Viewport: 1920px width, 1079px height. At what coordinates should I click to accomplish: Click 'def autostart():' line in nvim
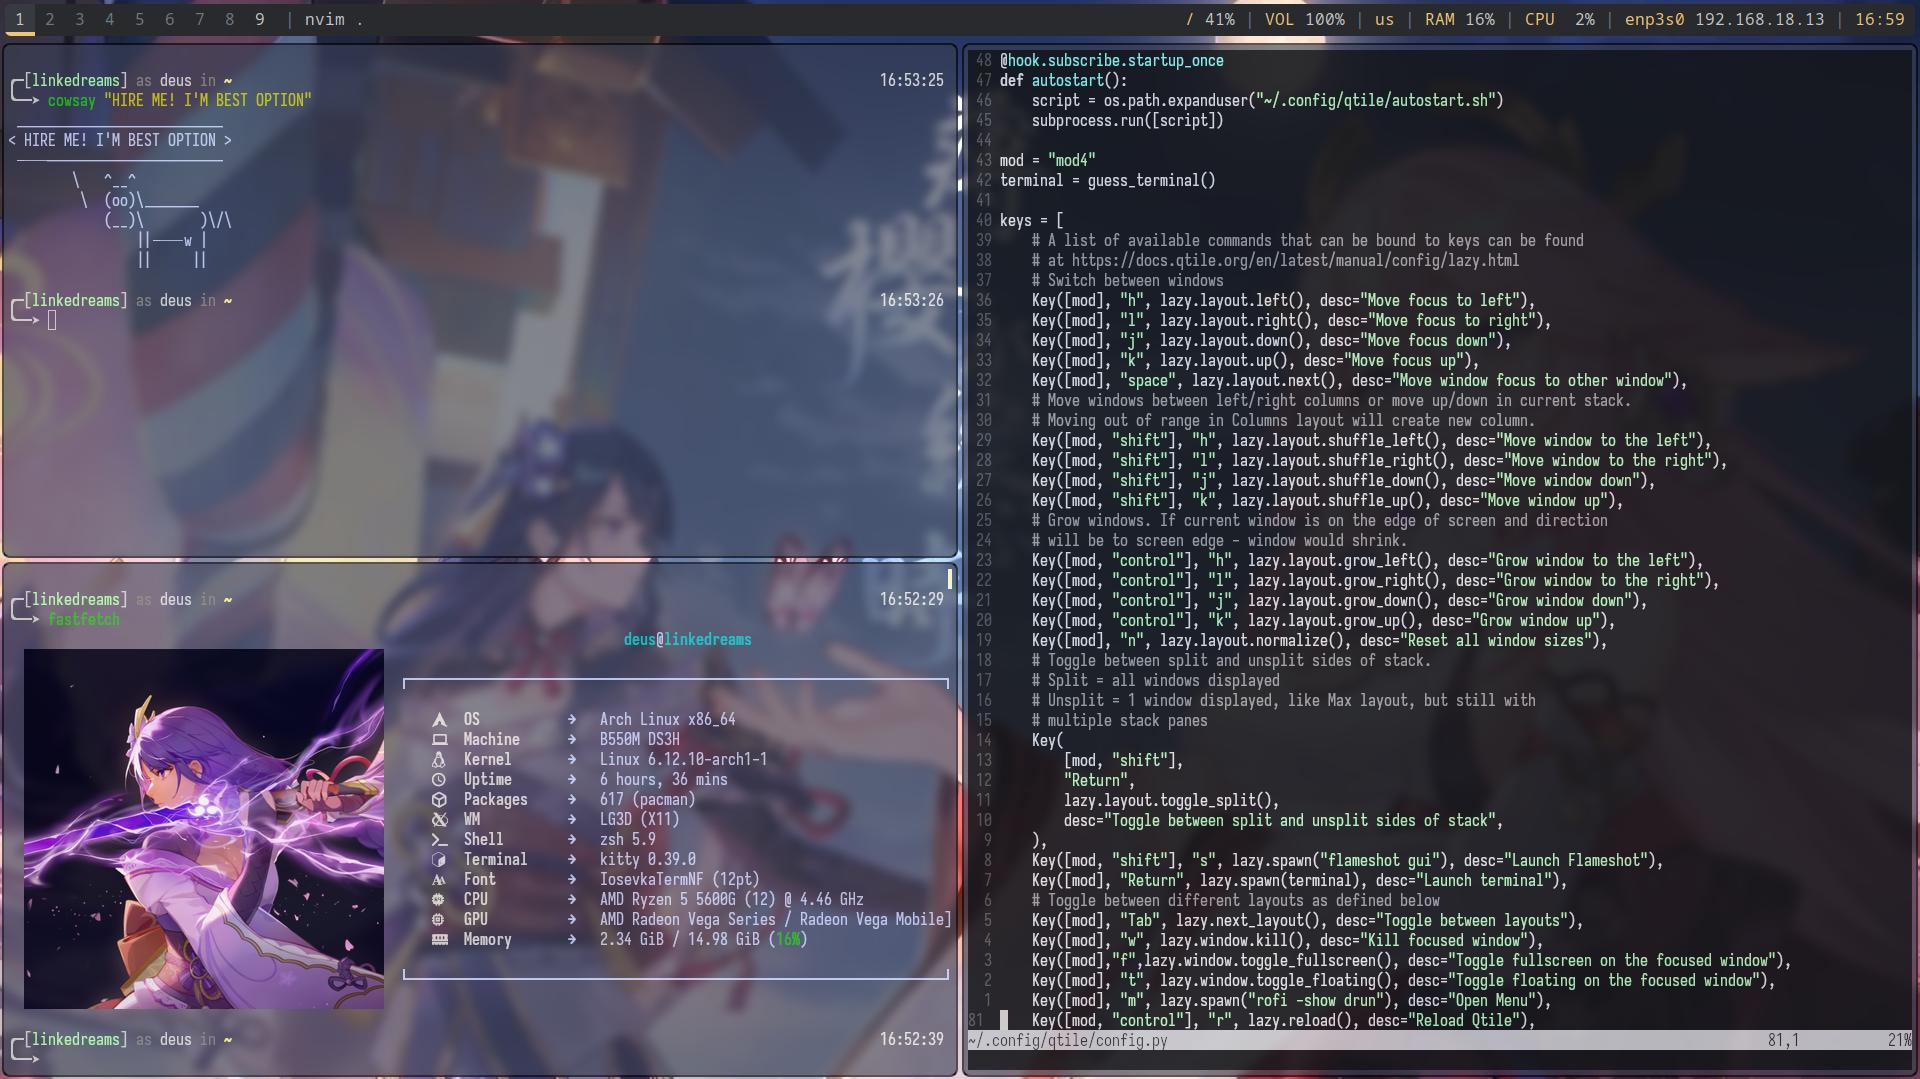[x=1063, y=80]
